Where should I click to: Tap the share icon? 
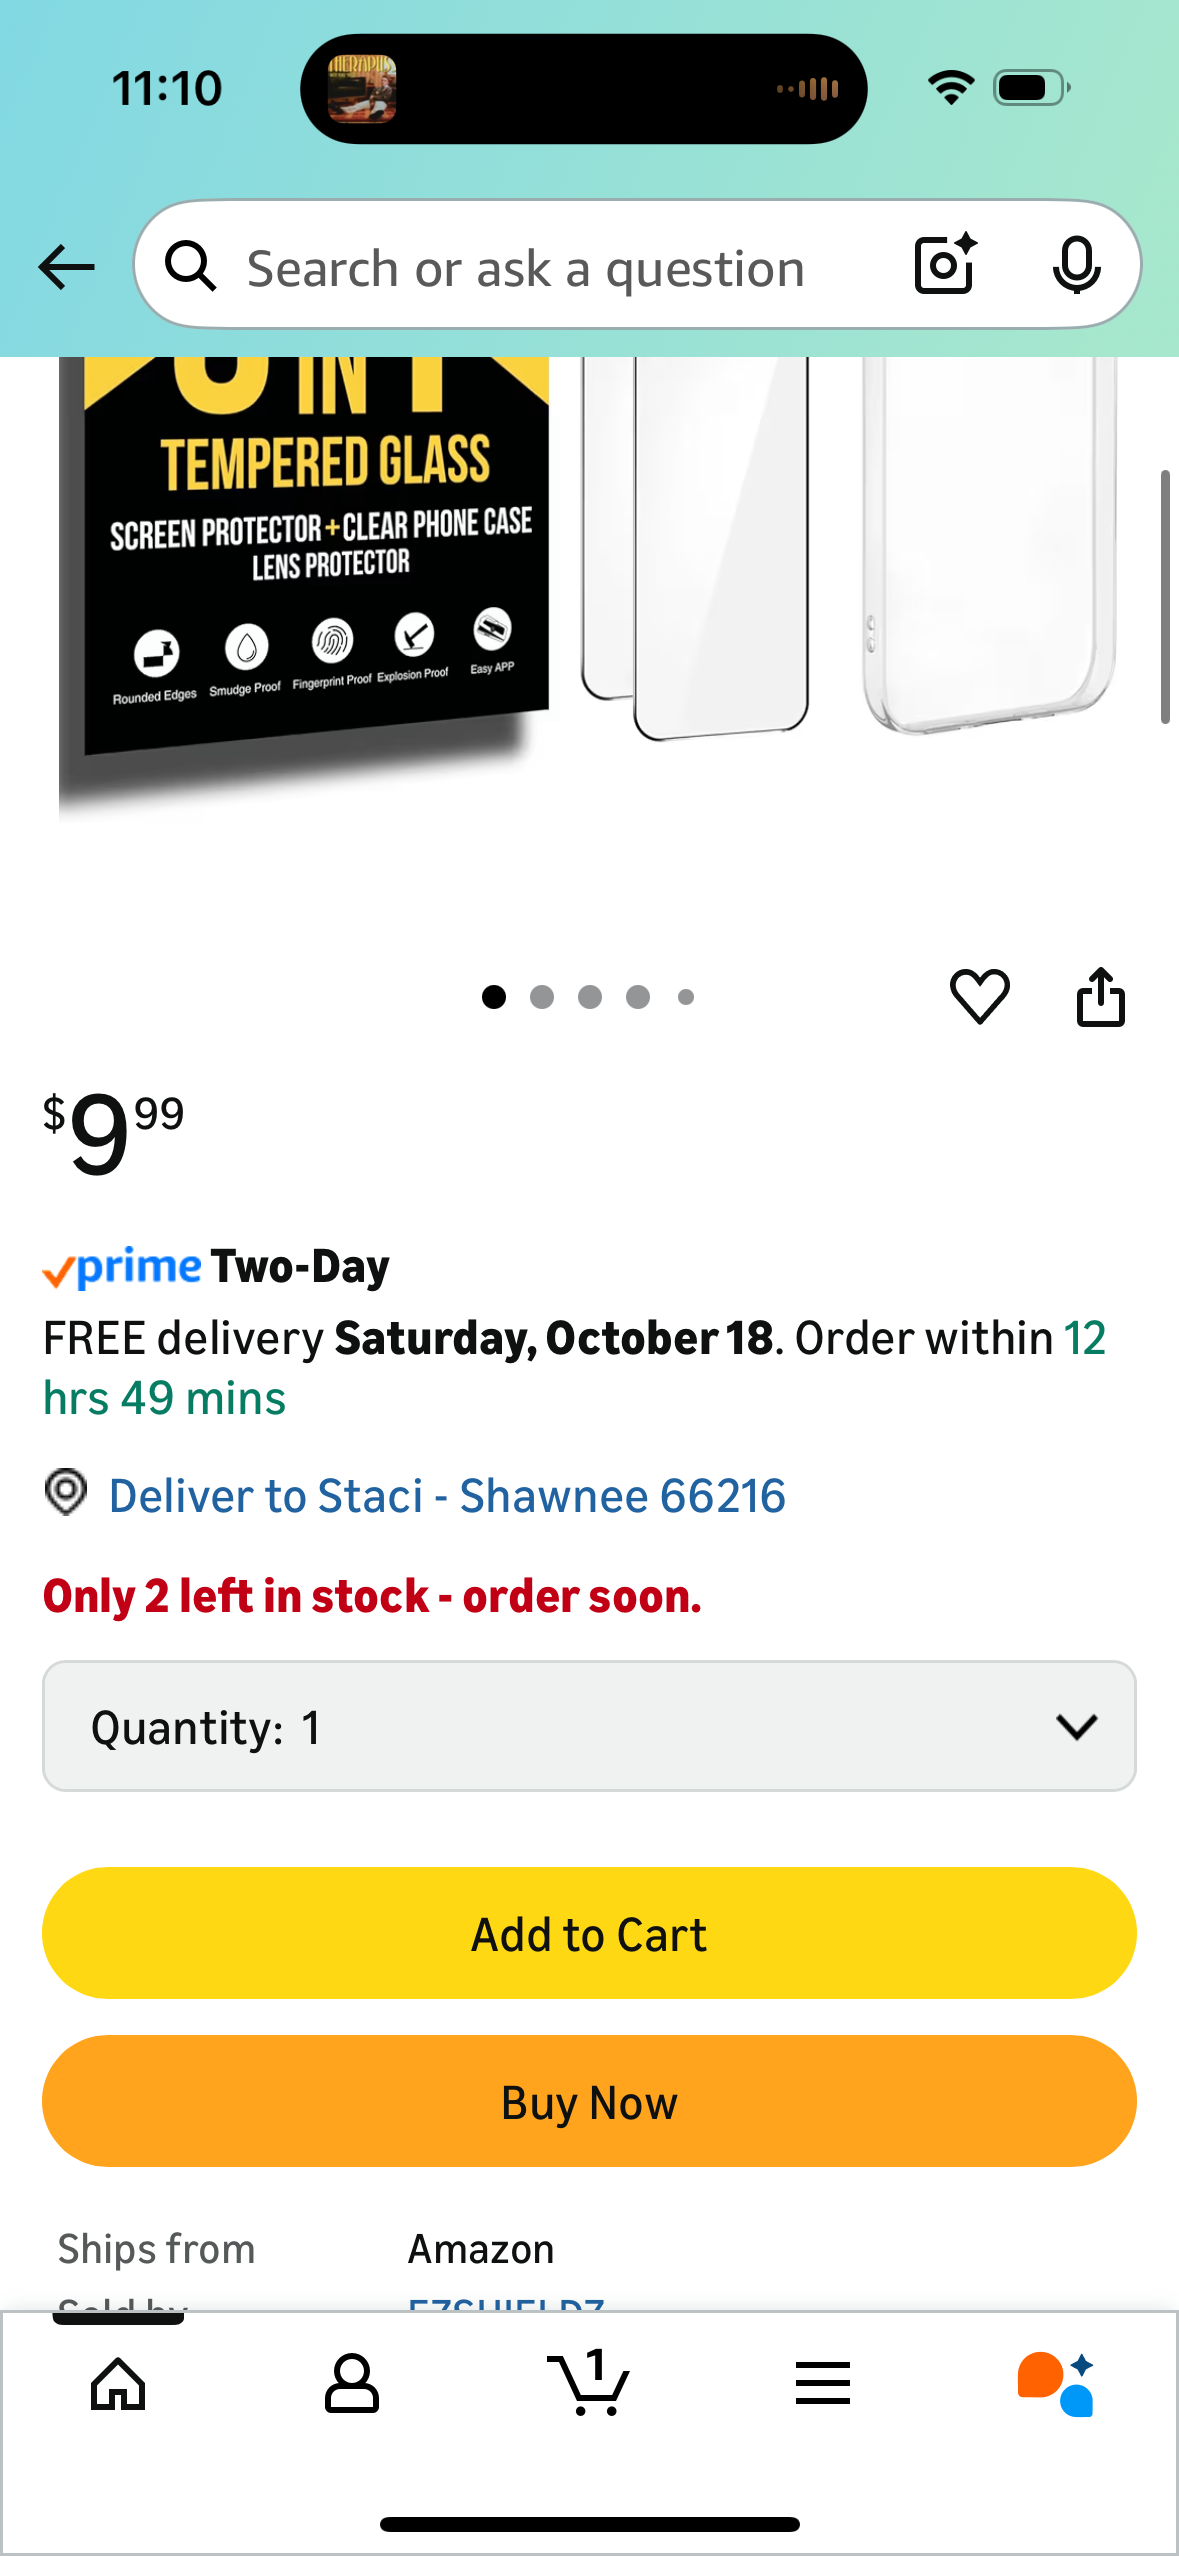[x=1100, y=996]
